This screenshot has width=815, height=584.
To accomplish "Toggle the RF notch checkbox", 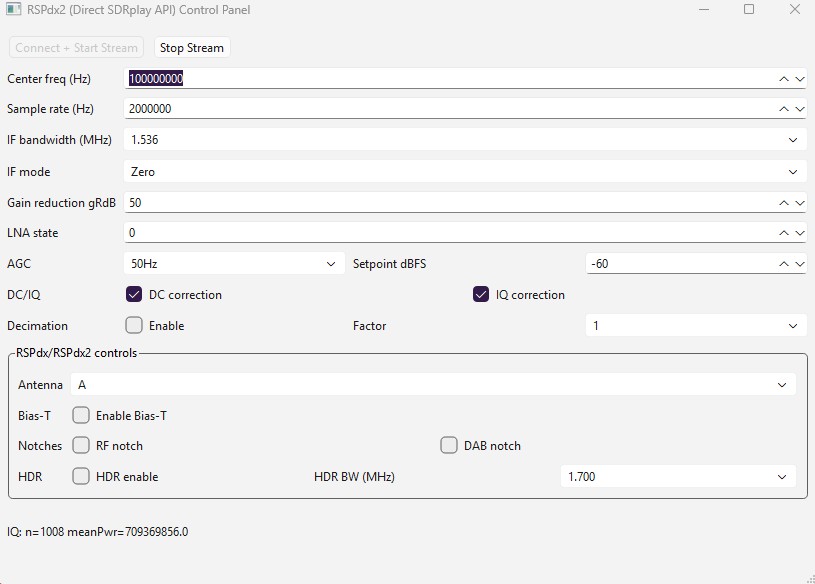I will [x=81, y=446].
